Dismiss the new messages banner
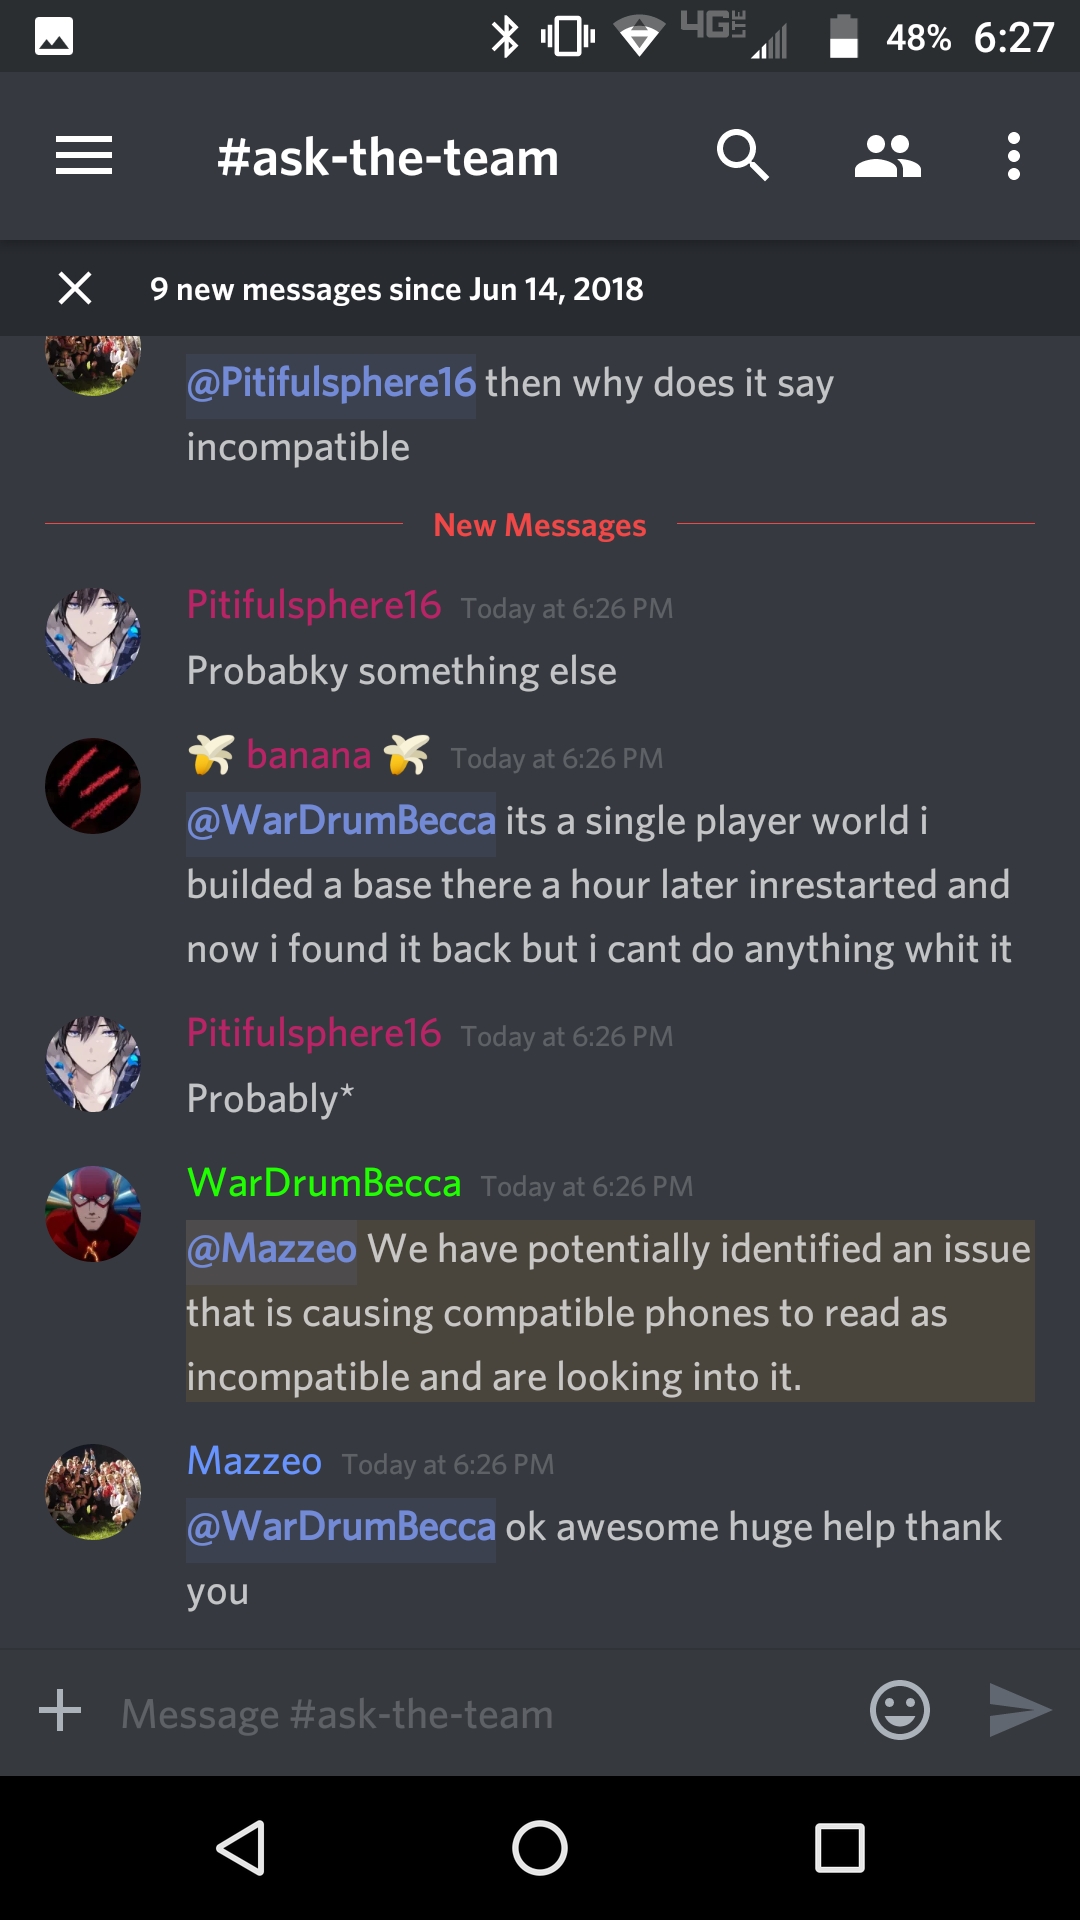The image size is (1080, 1920). 75,288
